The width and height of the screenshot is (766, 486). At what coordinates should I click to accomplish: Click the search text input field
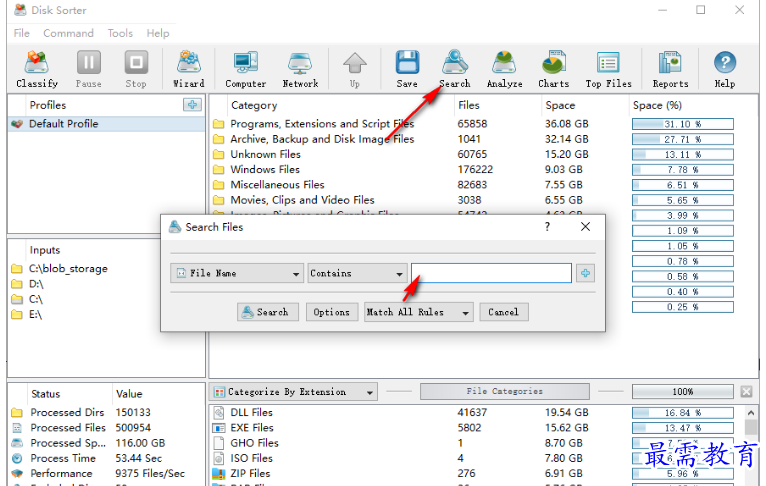[x=491, y=273]
